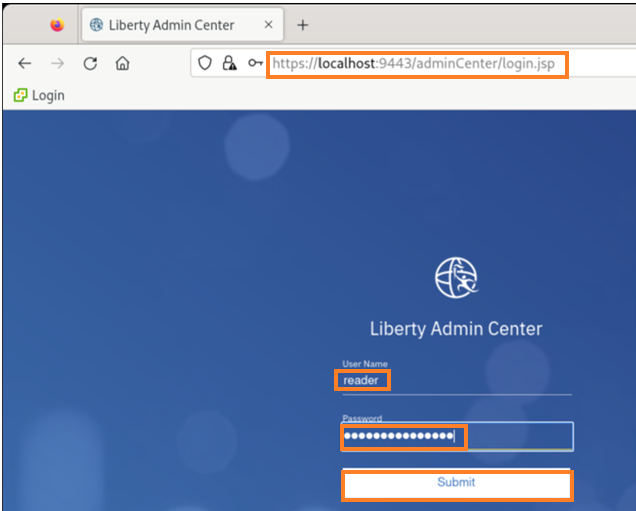This screenshot has height=511, width=636.
Task: Click the Liberty Admin Center heading text
Action: point(456,329)
